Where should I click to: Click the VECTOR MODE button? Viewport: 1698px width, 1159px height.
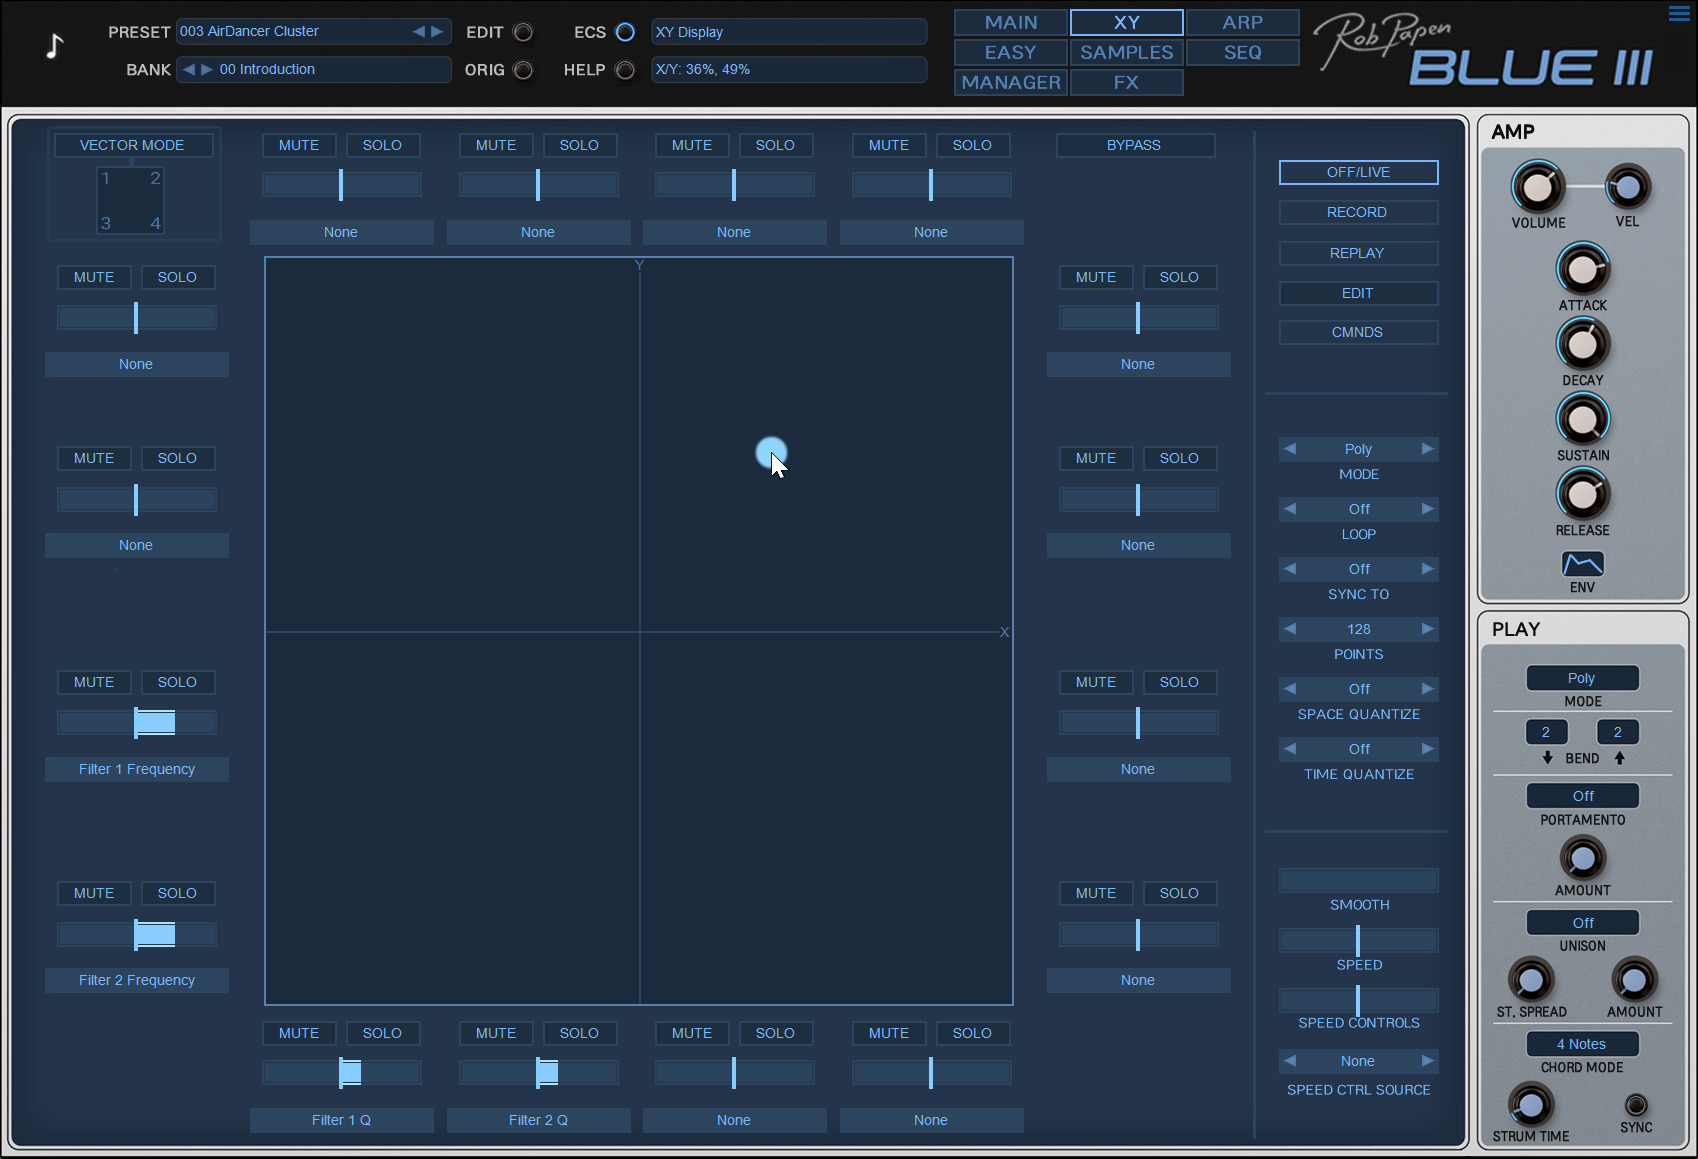pos(132,145)
